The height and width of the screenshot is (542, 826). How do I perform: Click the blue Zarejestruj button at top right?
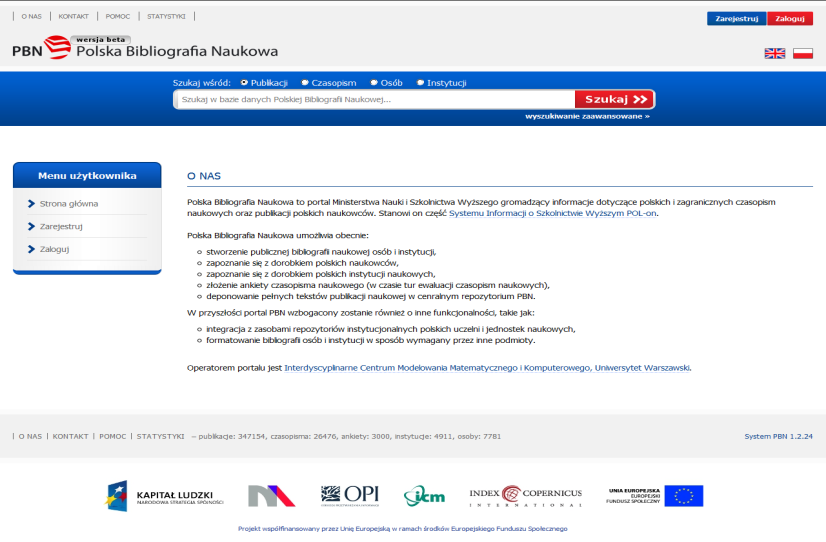coord(736,18)
